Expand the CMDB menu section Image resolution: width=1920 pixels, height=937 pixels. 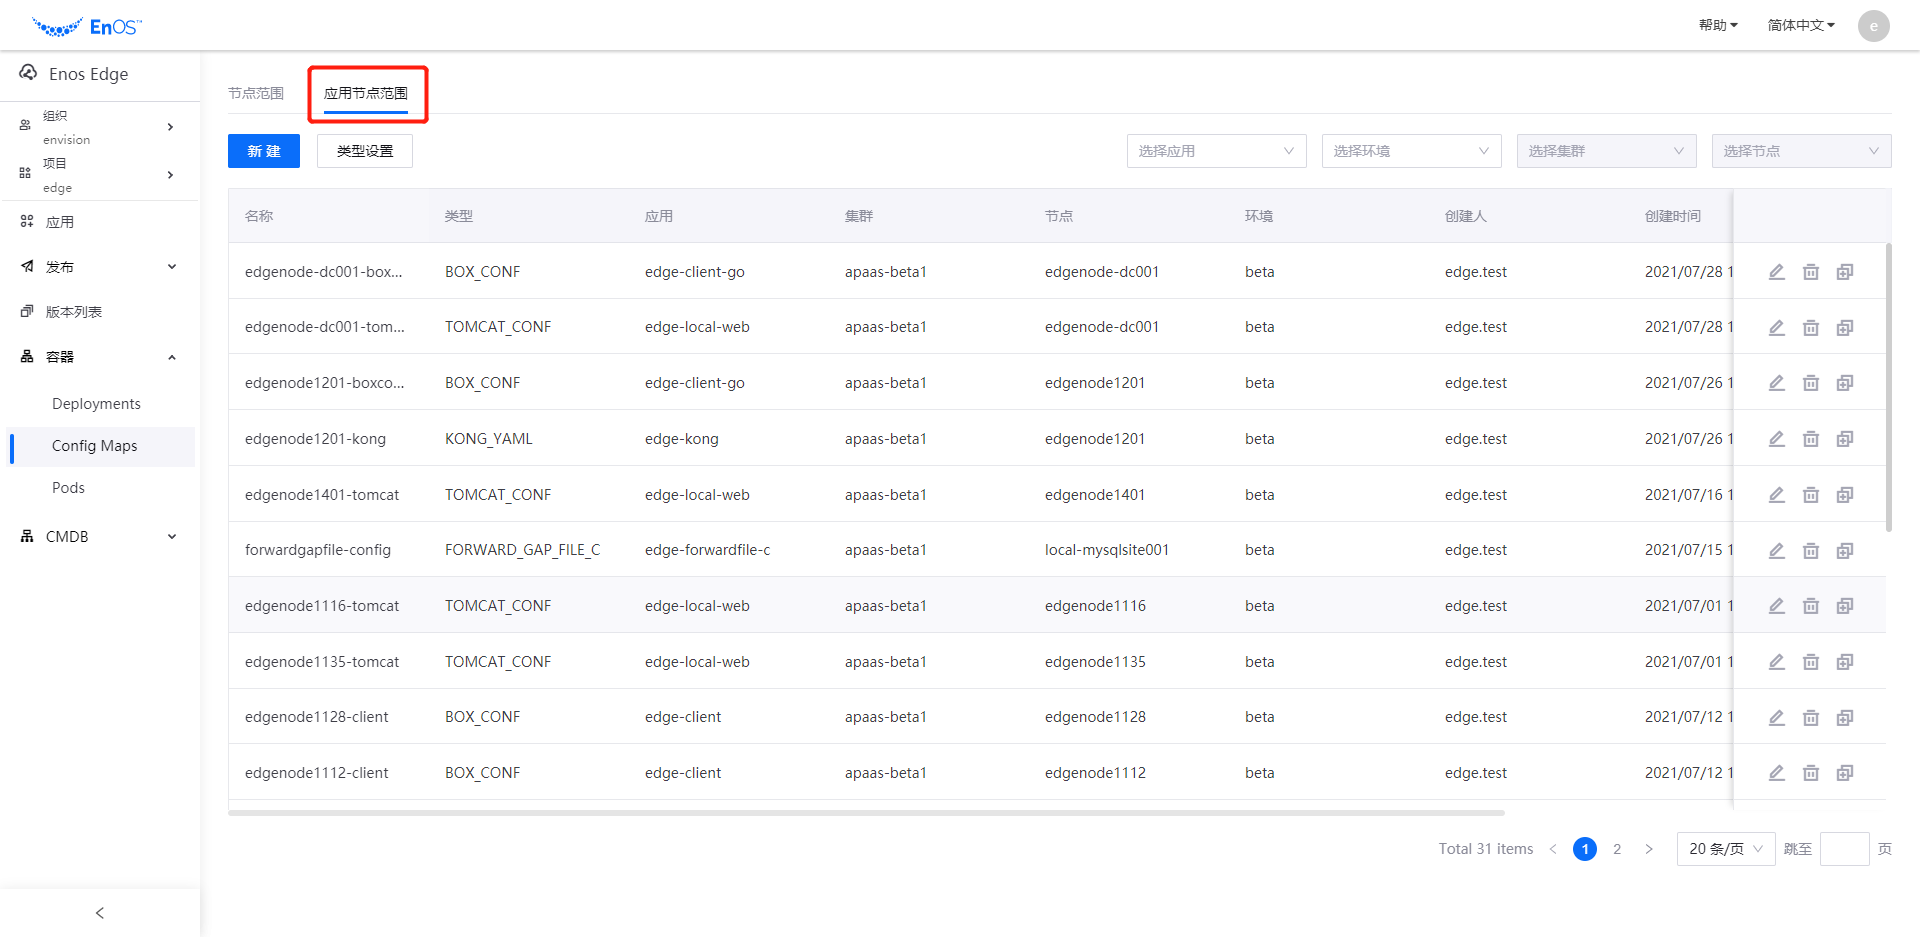pos(98,537)
